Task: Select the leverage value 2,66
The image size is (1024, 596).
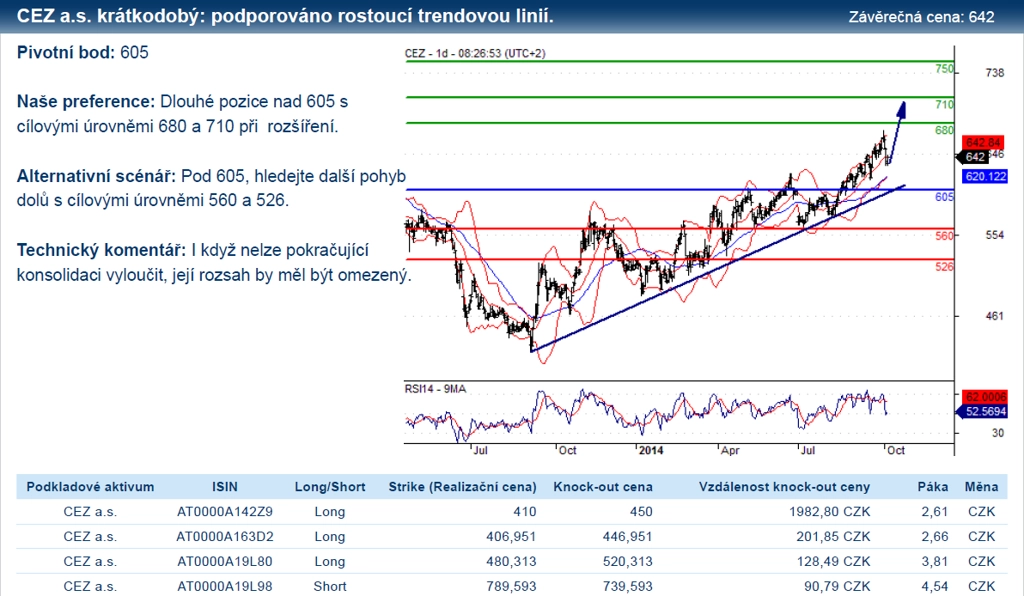Action: [x=935, y=537]
